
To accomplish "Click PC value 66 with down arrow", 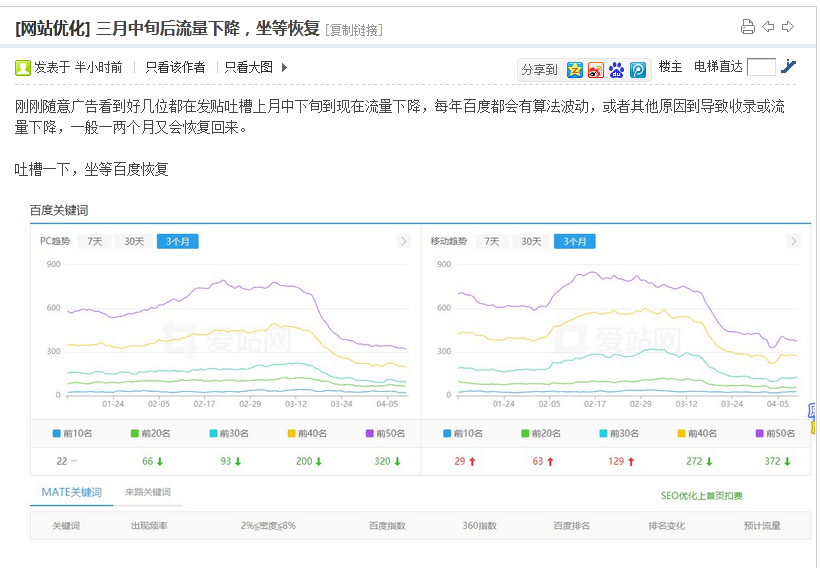I will pos(153,461).
